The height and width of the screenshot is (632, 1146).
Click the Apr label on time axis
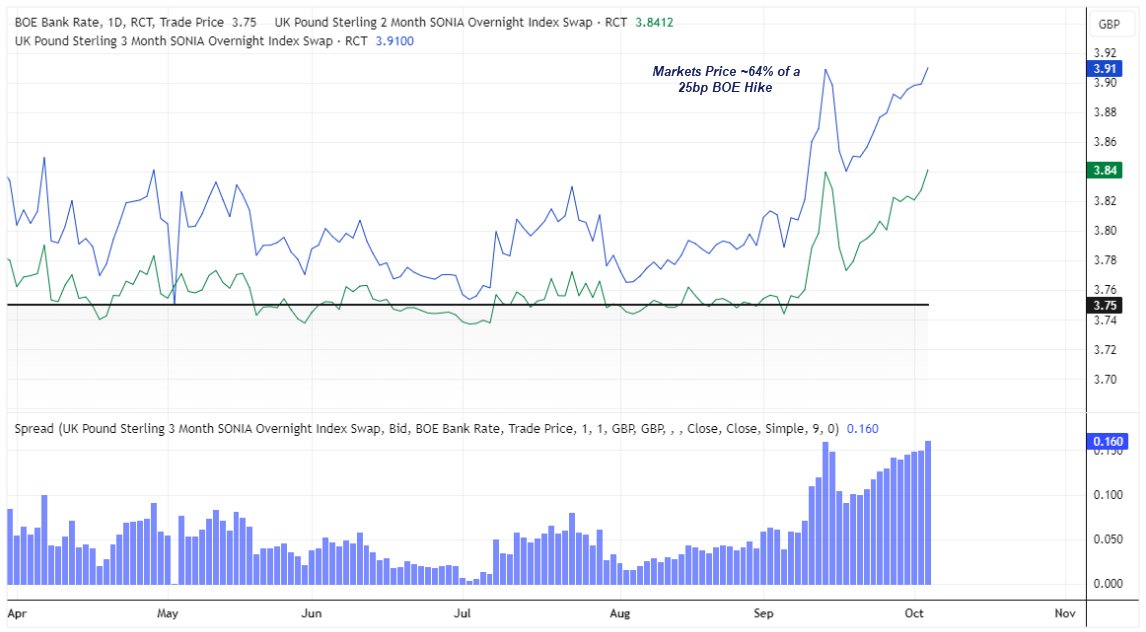point(17,613)
